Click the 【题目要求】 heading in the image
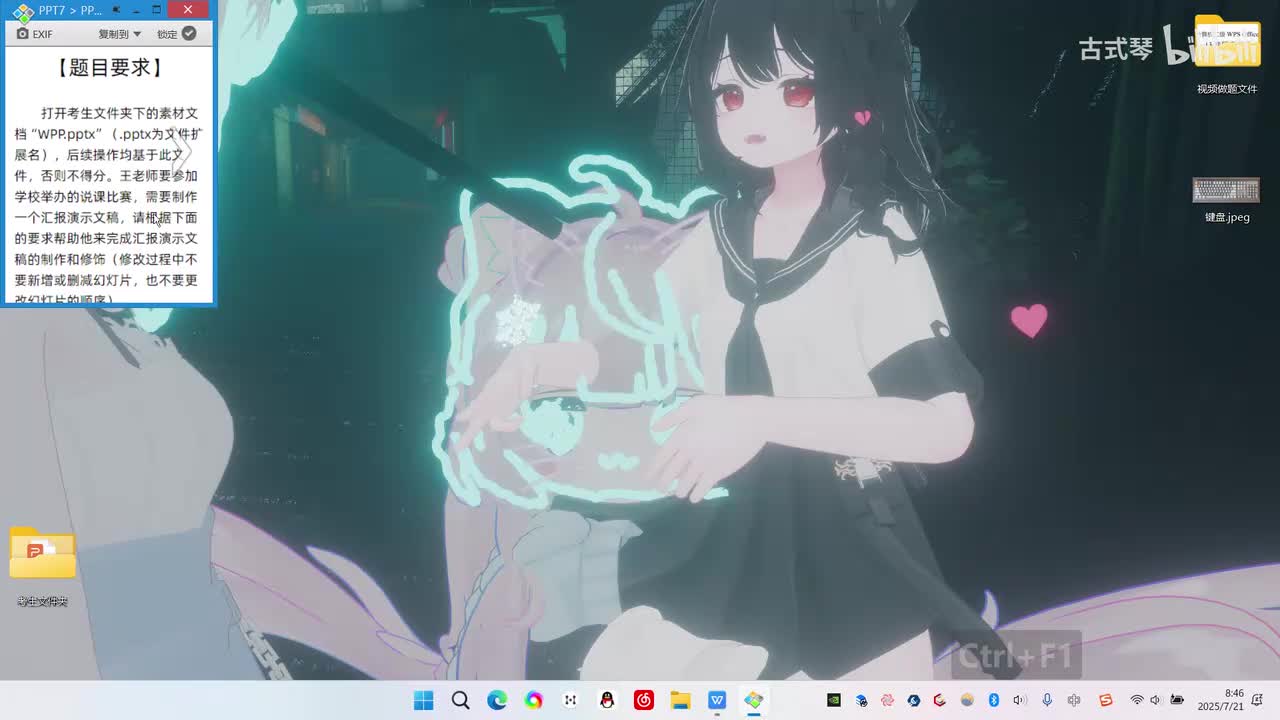This screenshot has width=1280, height=720. click(110, 68)
